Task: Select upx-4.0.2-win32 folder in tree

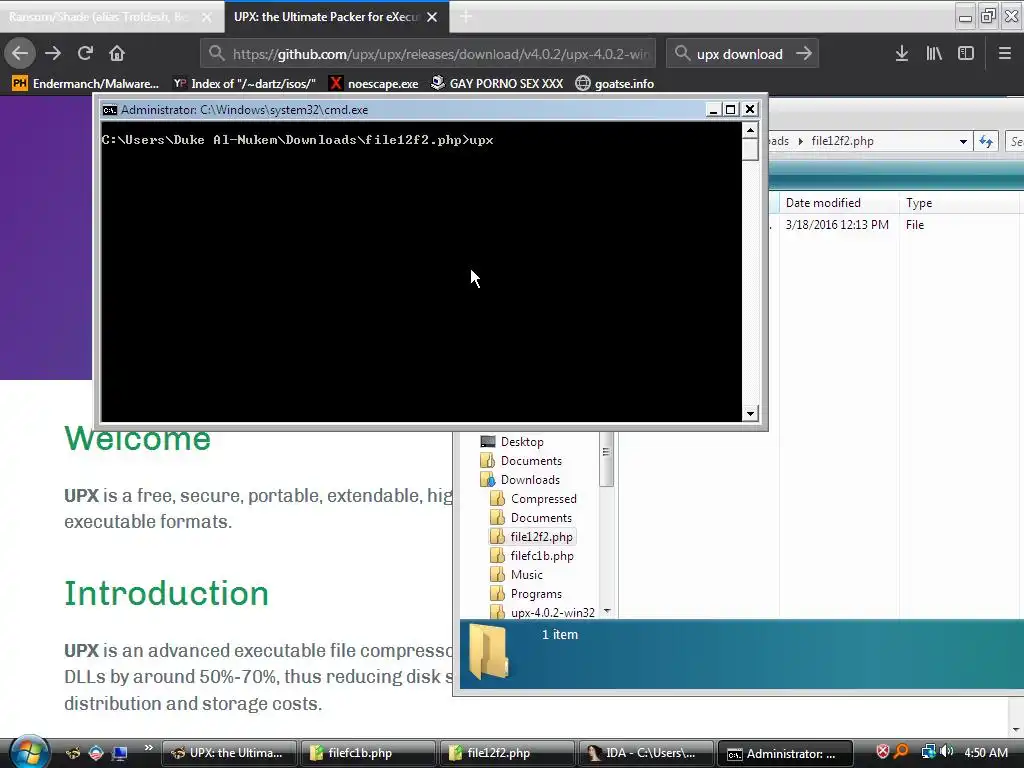Action: coord(543,613)
